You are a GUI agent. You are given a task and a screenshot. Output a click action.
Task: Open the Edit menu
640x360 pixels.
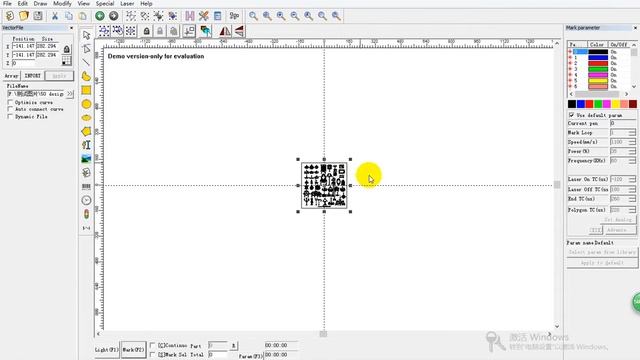coord(22,3)
